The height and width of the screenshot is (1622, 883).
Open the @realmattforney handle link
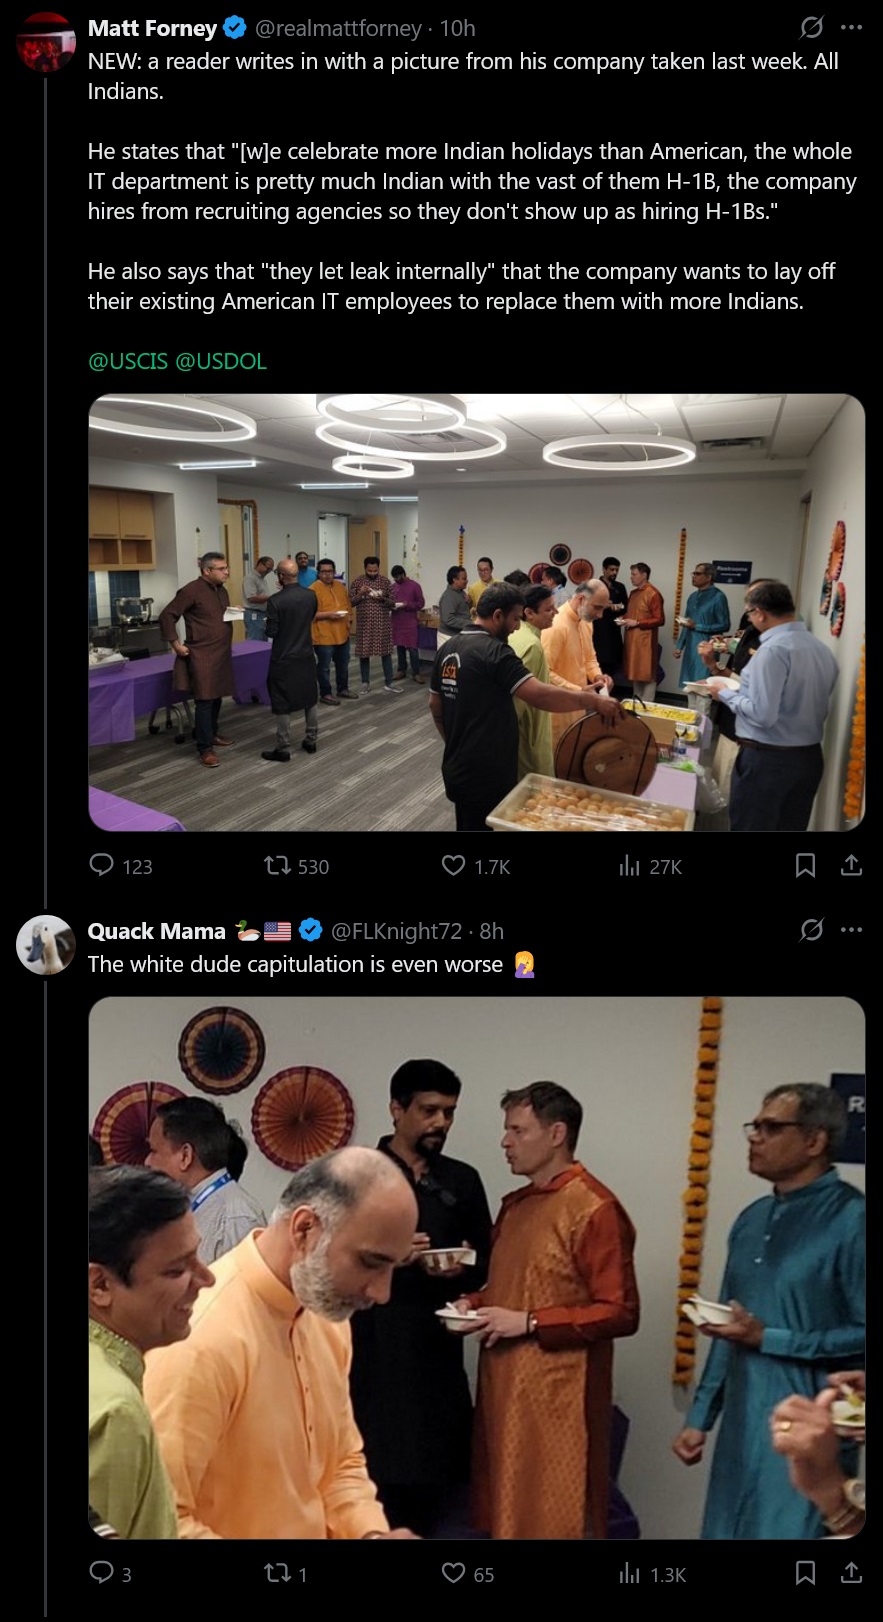point(339,28)
